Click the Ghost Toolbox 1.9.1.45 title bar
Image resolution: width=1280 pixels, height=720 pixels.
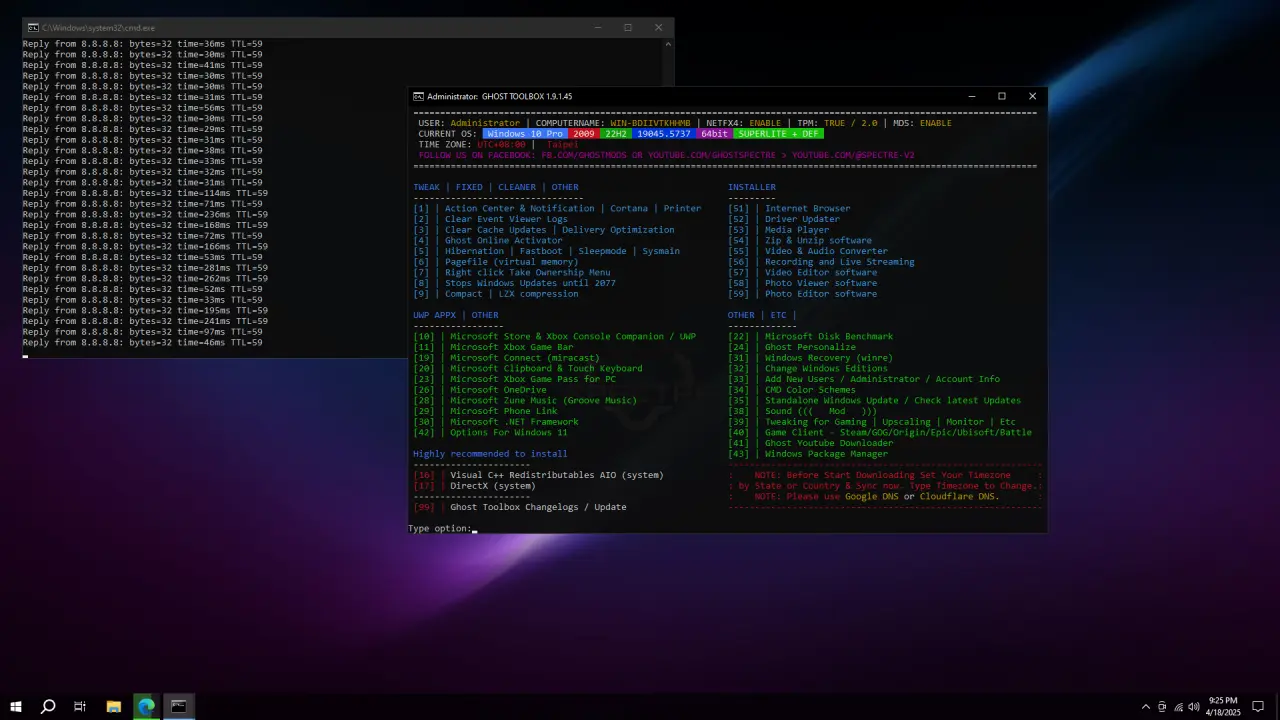click(x=499, y=96)
